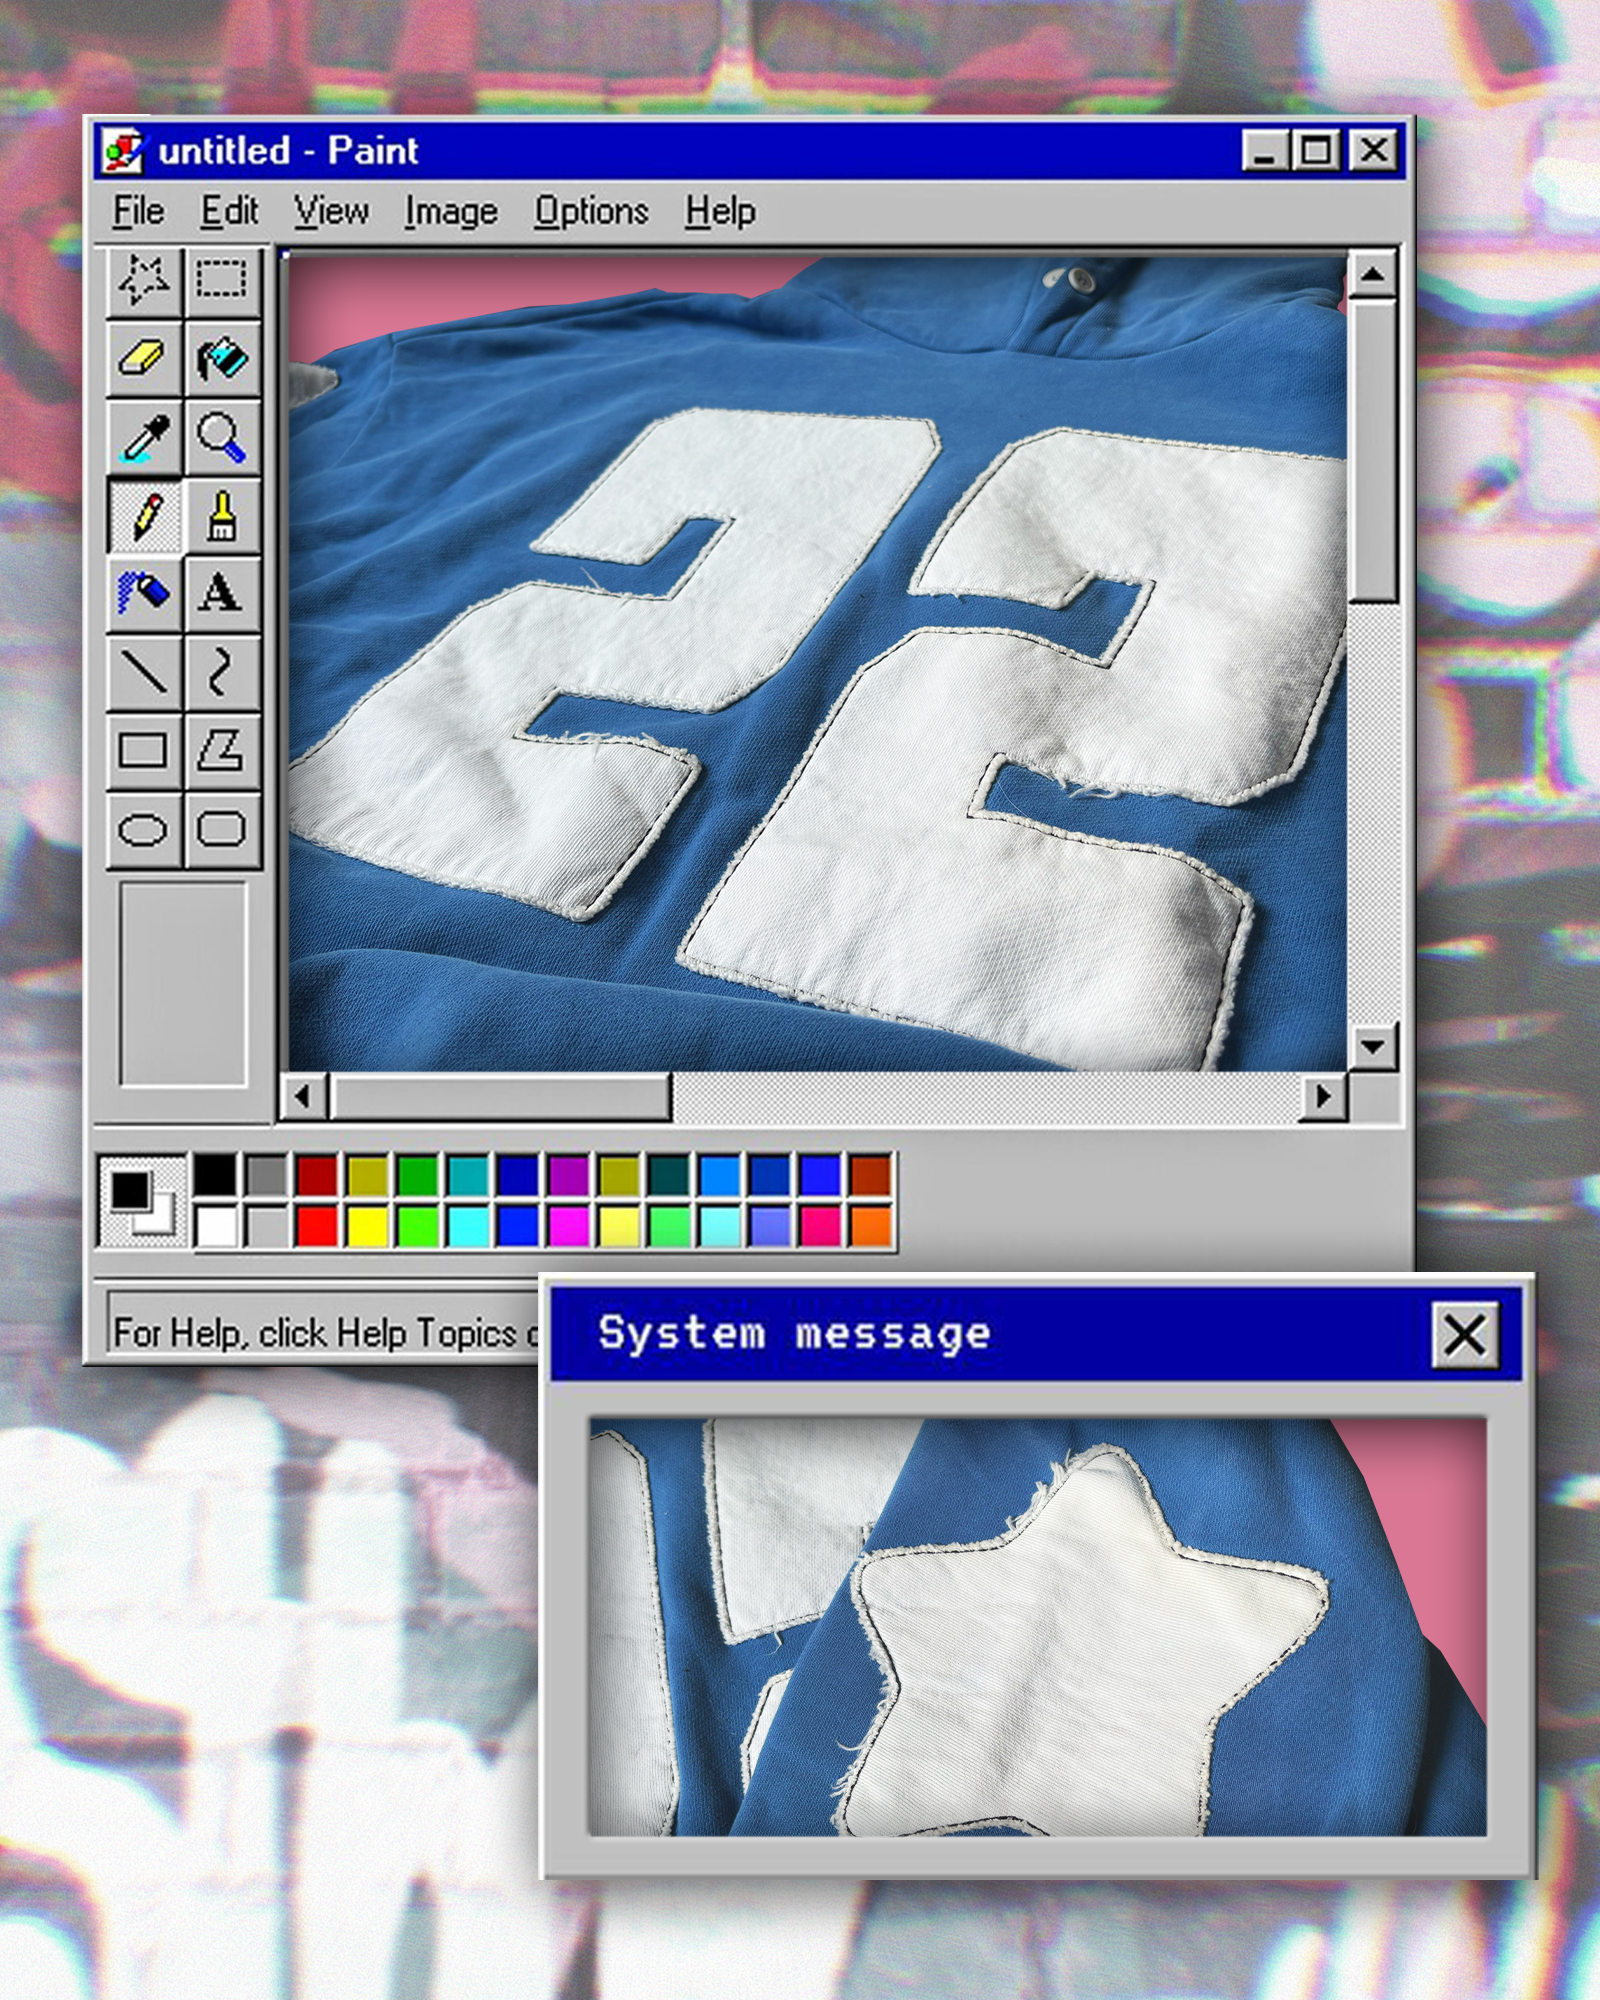Open the Options menu
This screenshot has width=1600, height=2000.
(x=590, y=211)
